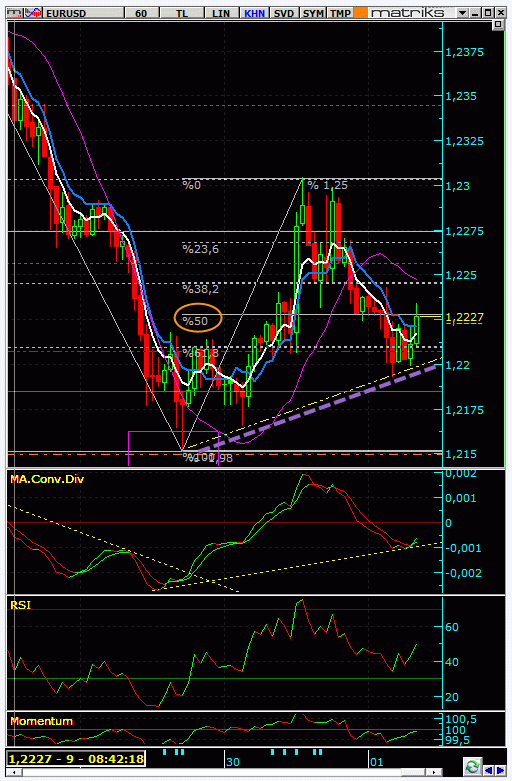Click the circled %50 Fibonacci level label

click(x=195, y=321)
